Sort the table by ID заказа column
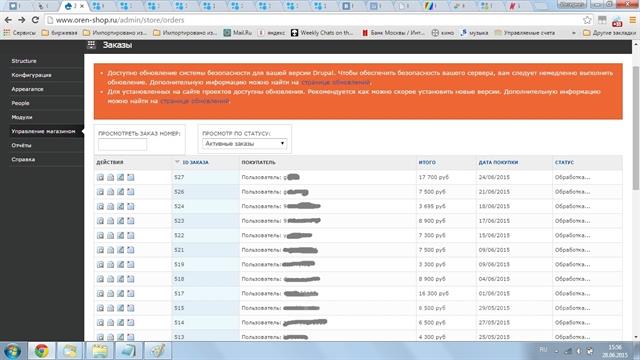The height and width of the screenshot is (360, 640). (195, 162)
